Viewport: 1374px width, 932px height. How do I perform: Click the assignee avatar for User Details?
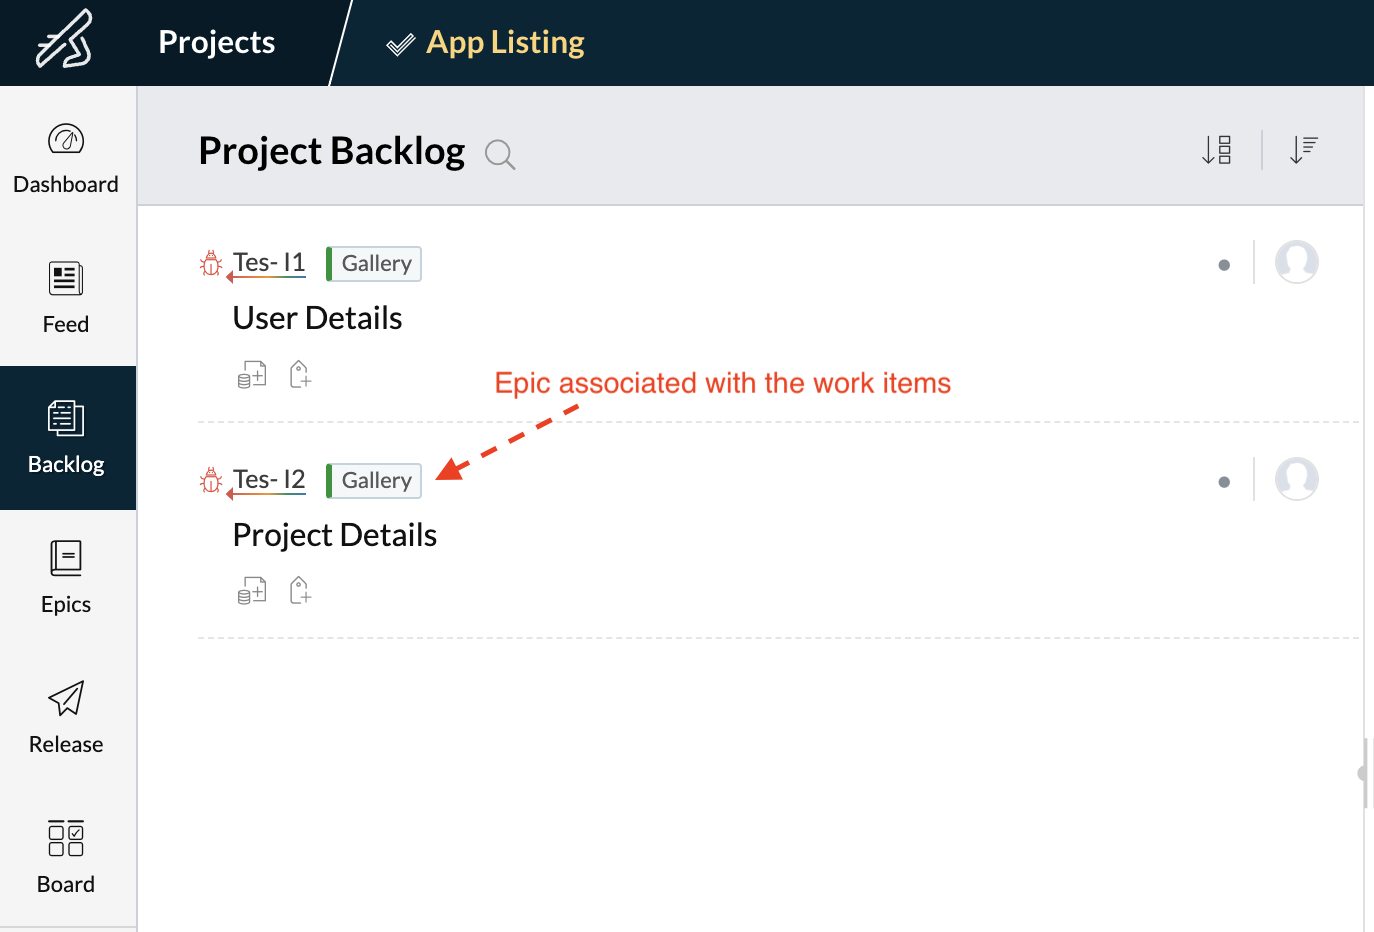tap(1296, 263)
